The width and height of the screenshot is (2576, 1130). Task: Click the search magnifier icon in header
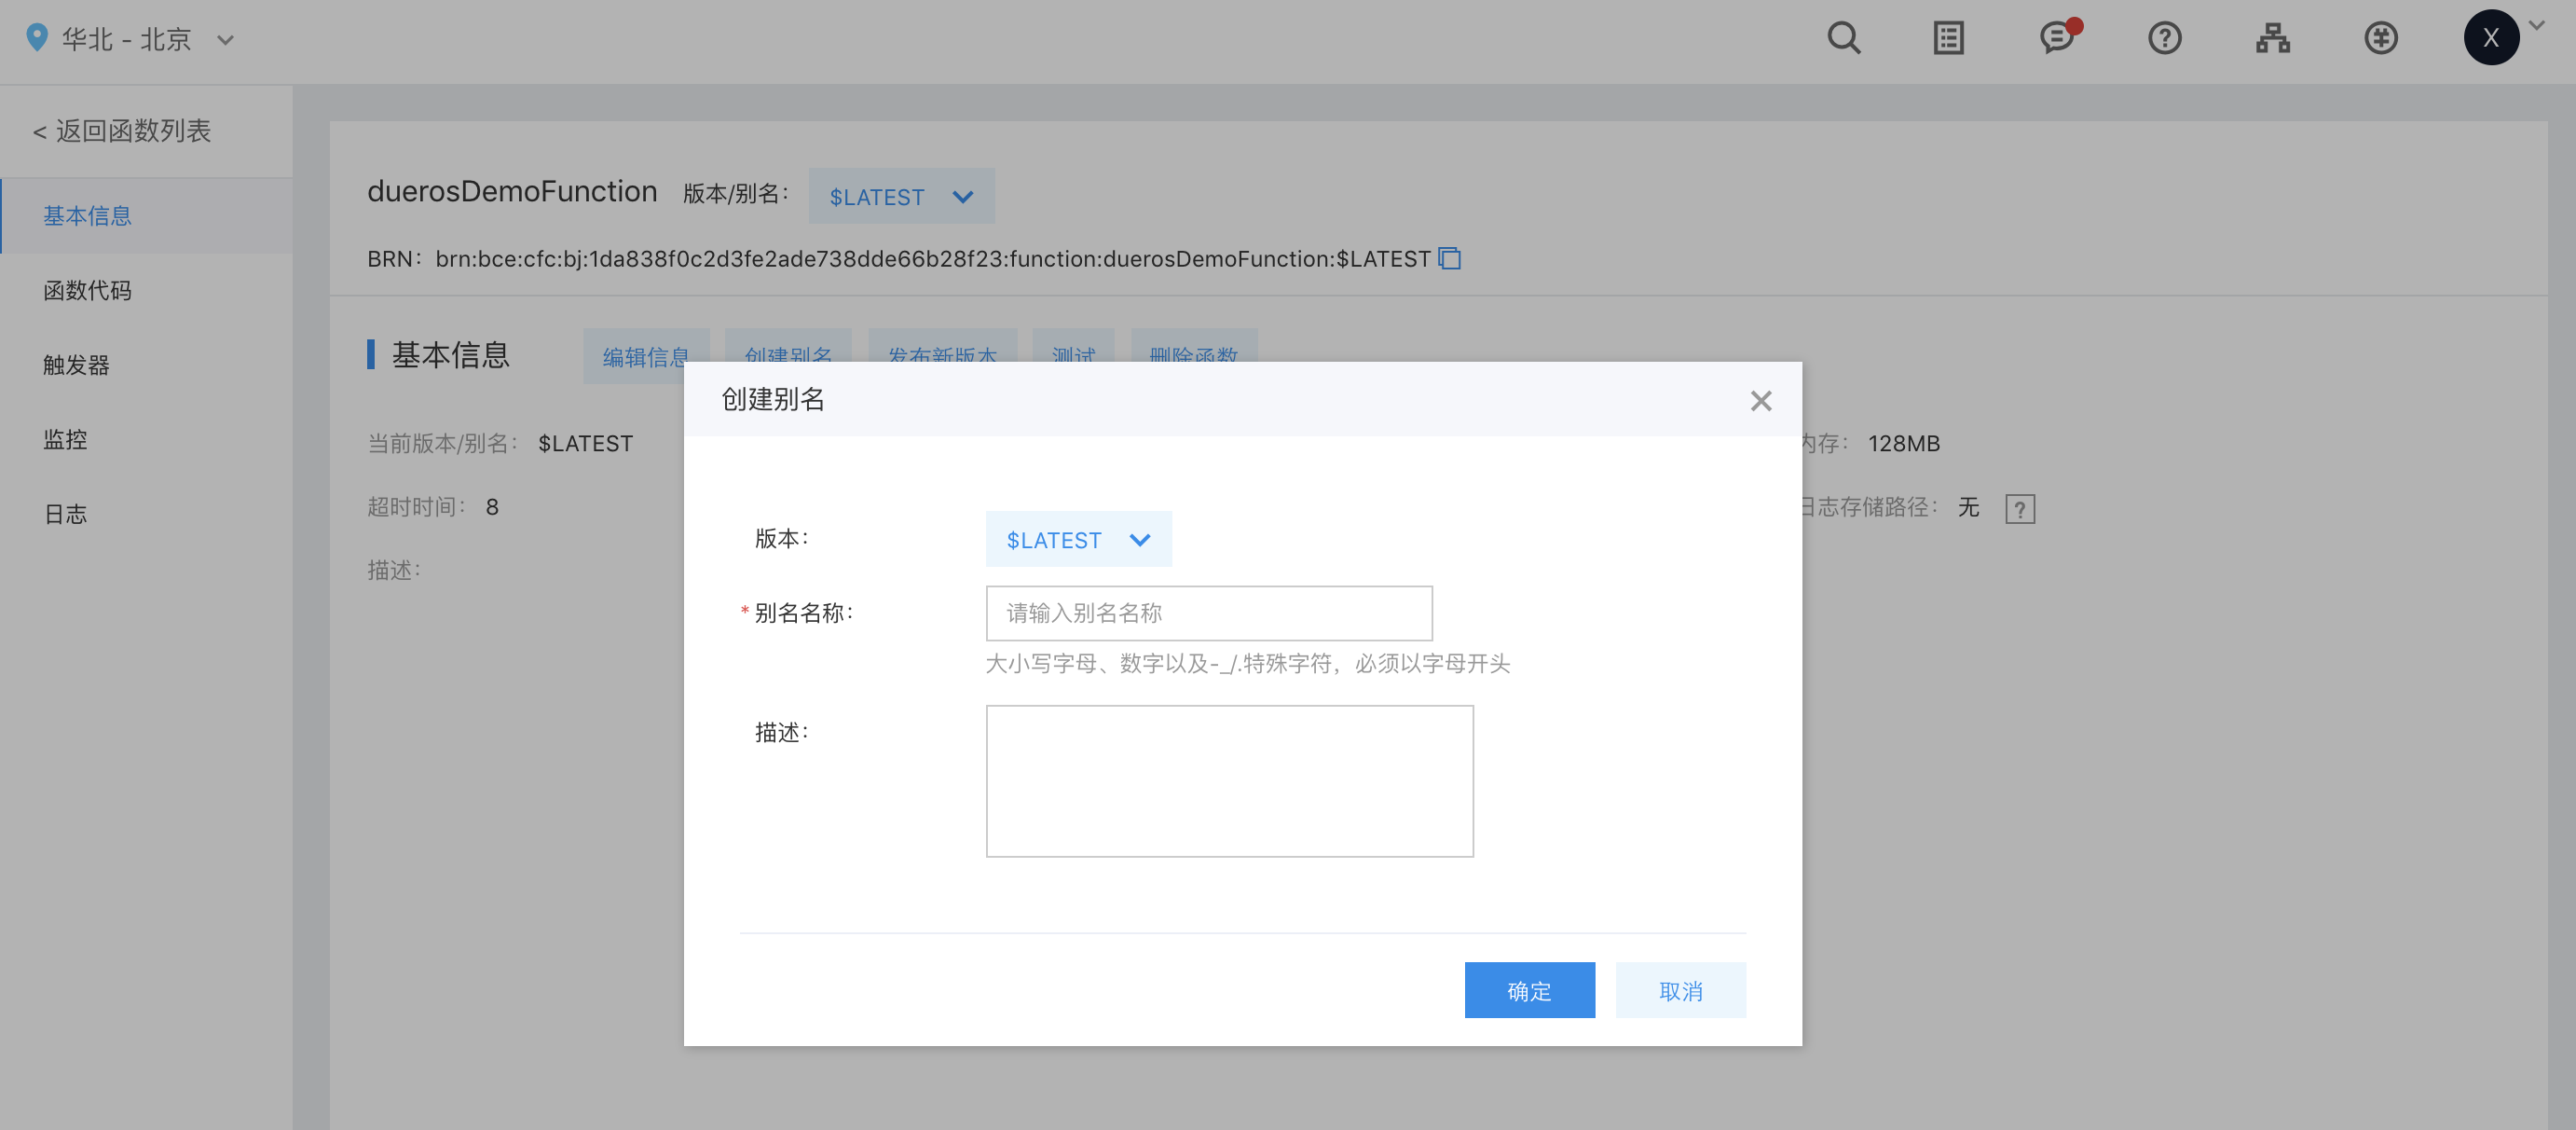coord(1843,38)
